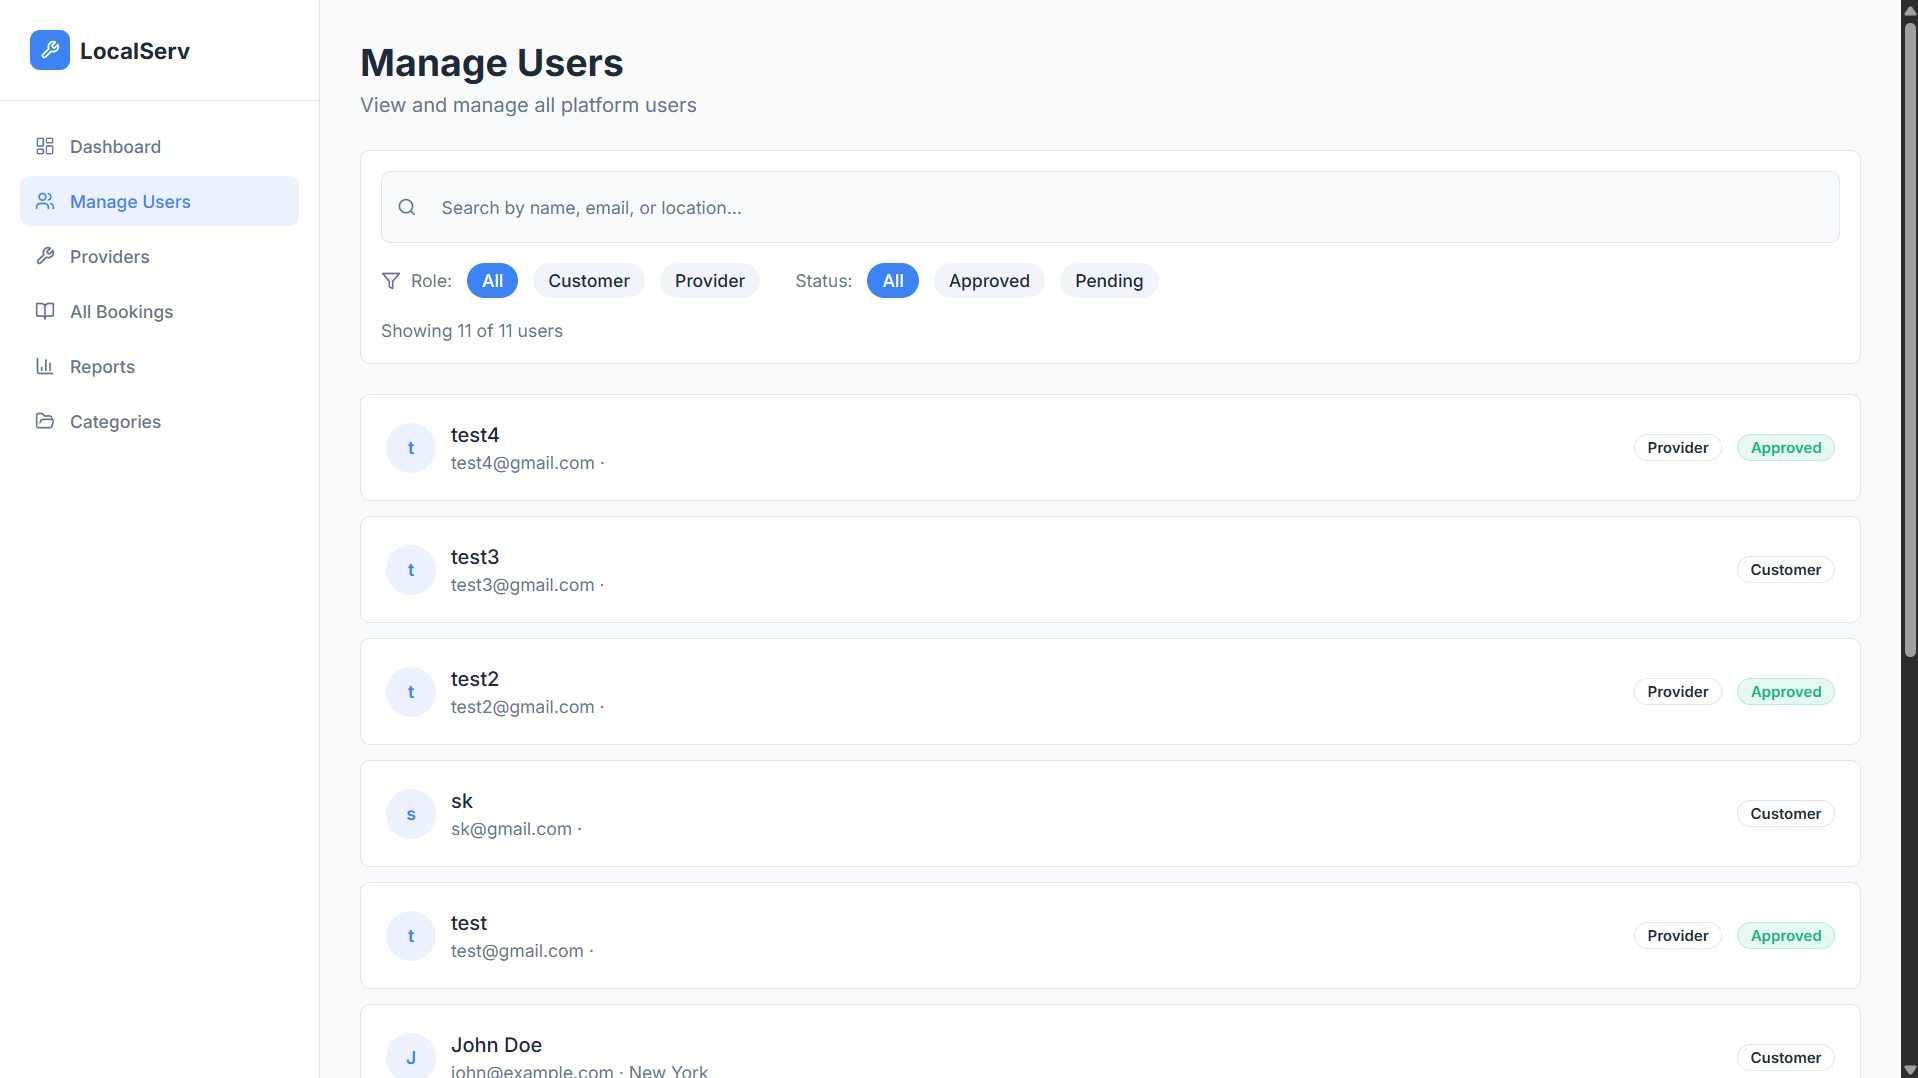Click the Manage Users page heading
This screenshot has width=1918, height=1078.
pyautogui.click(x=492, y=63)
